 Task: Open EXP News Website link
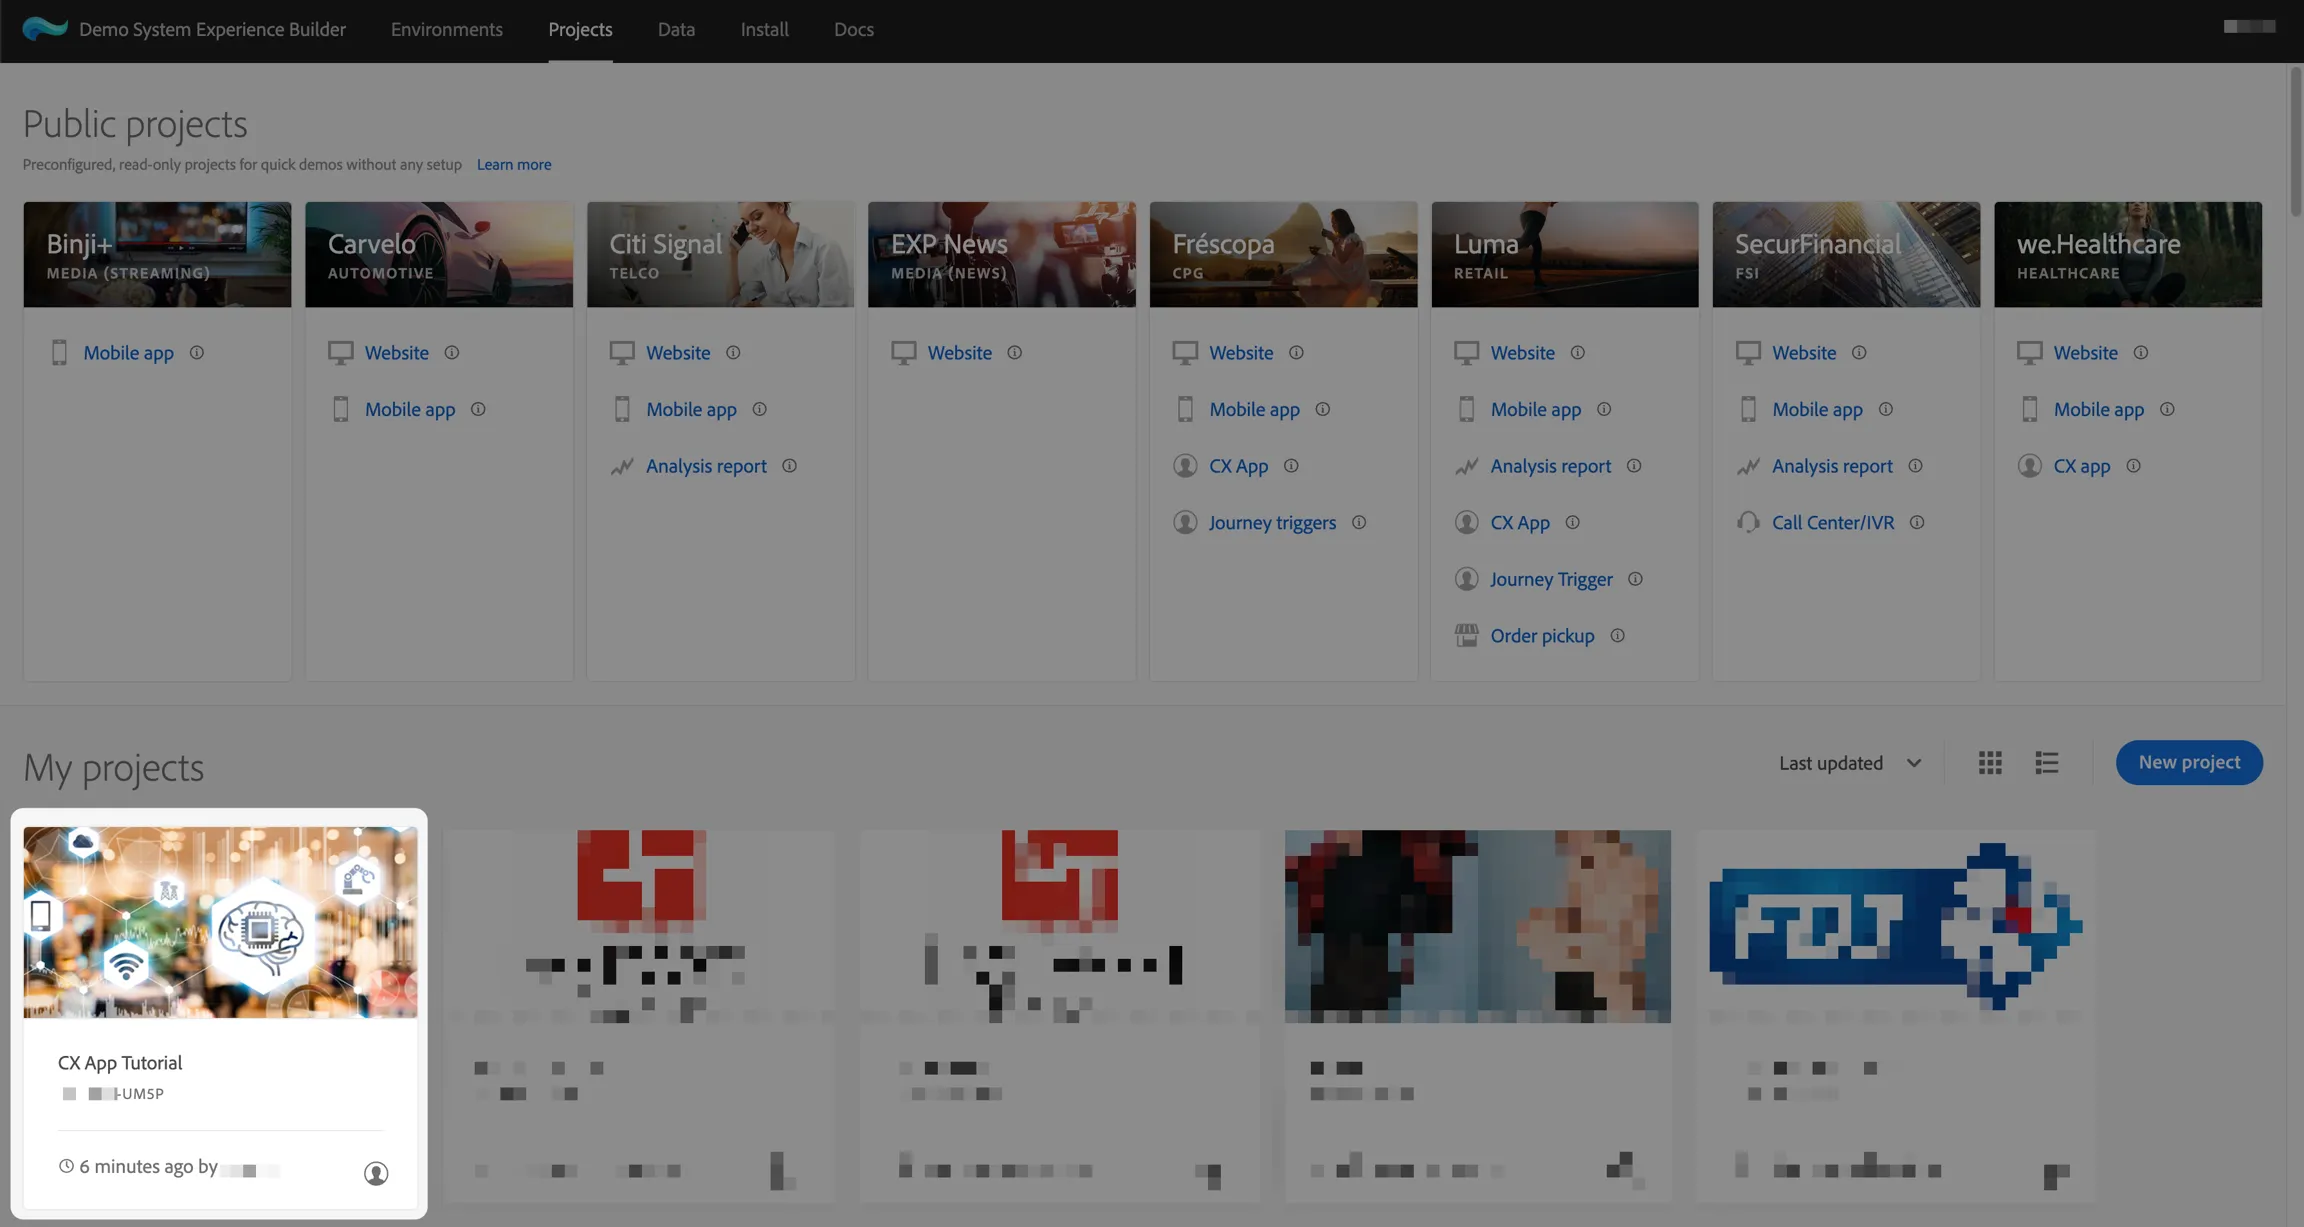pyautogui.click(x=959, y=352)
